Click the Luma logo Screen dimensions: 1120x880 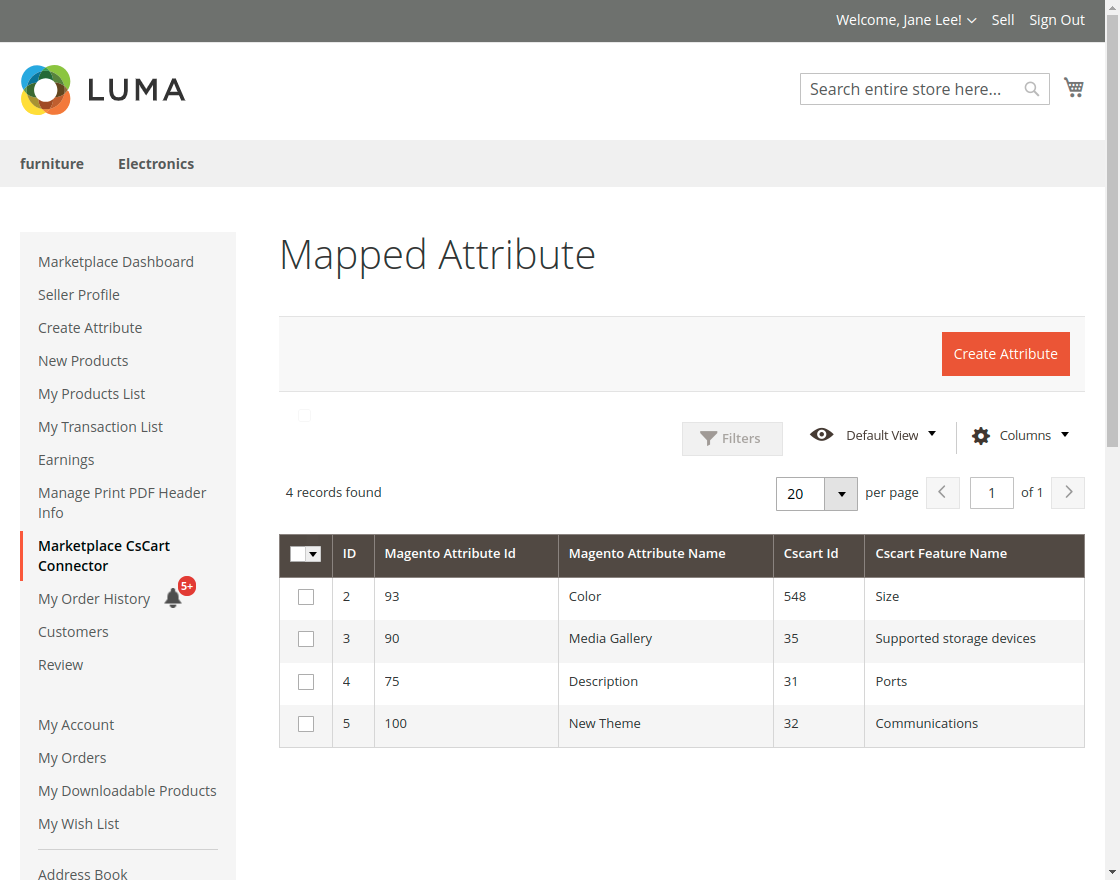[103, 90]
